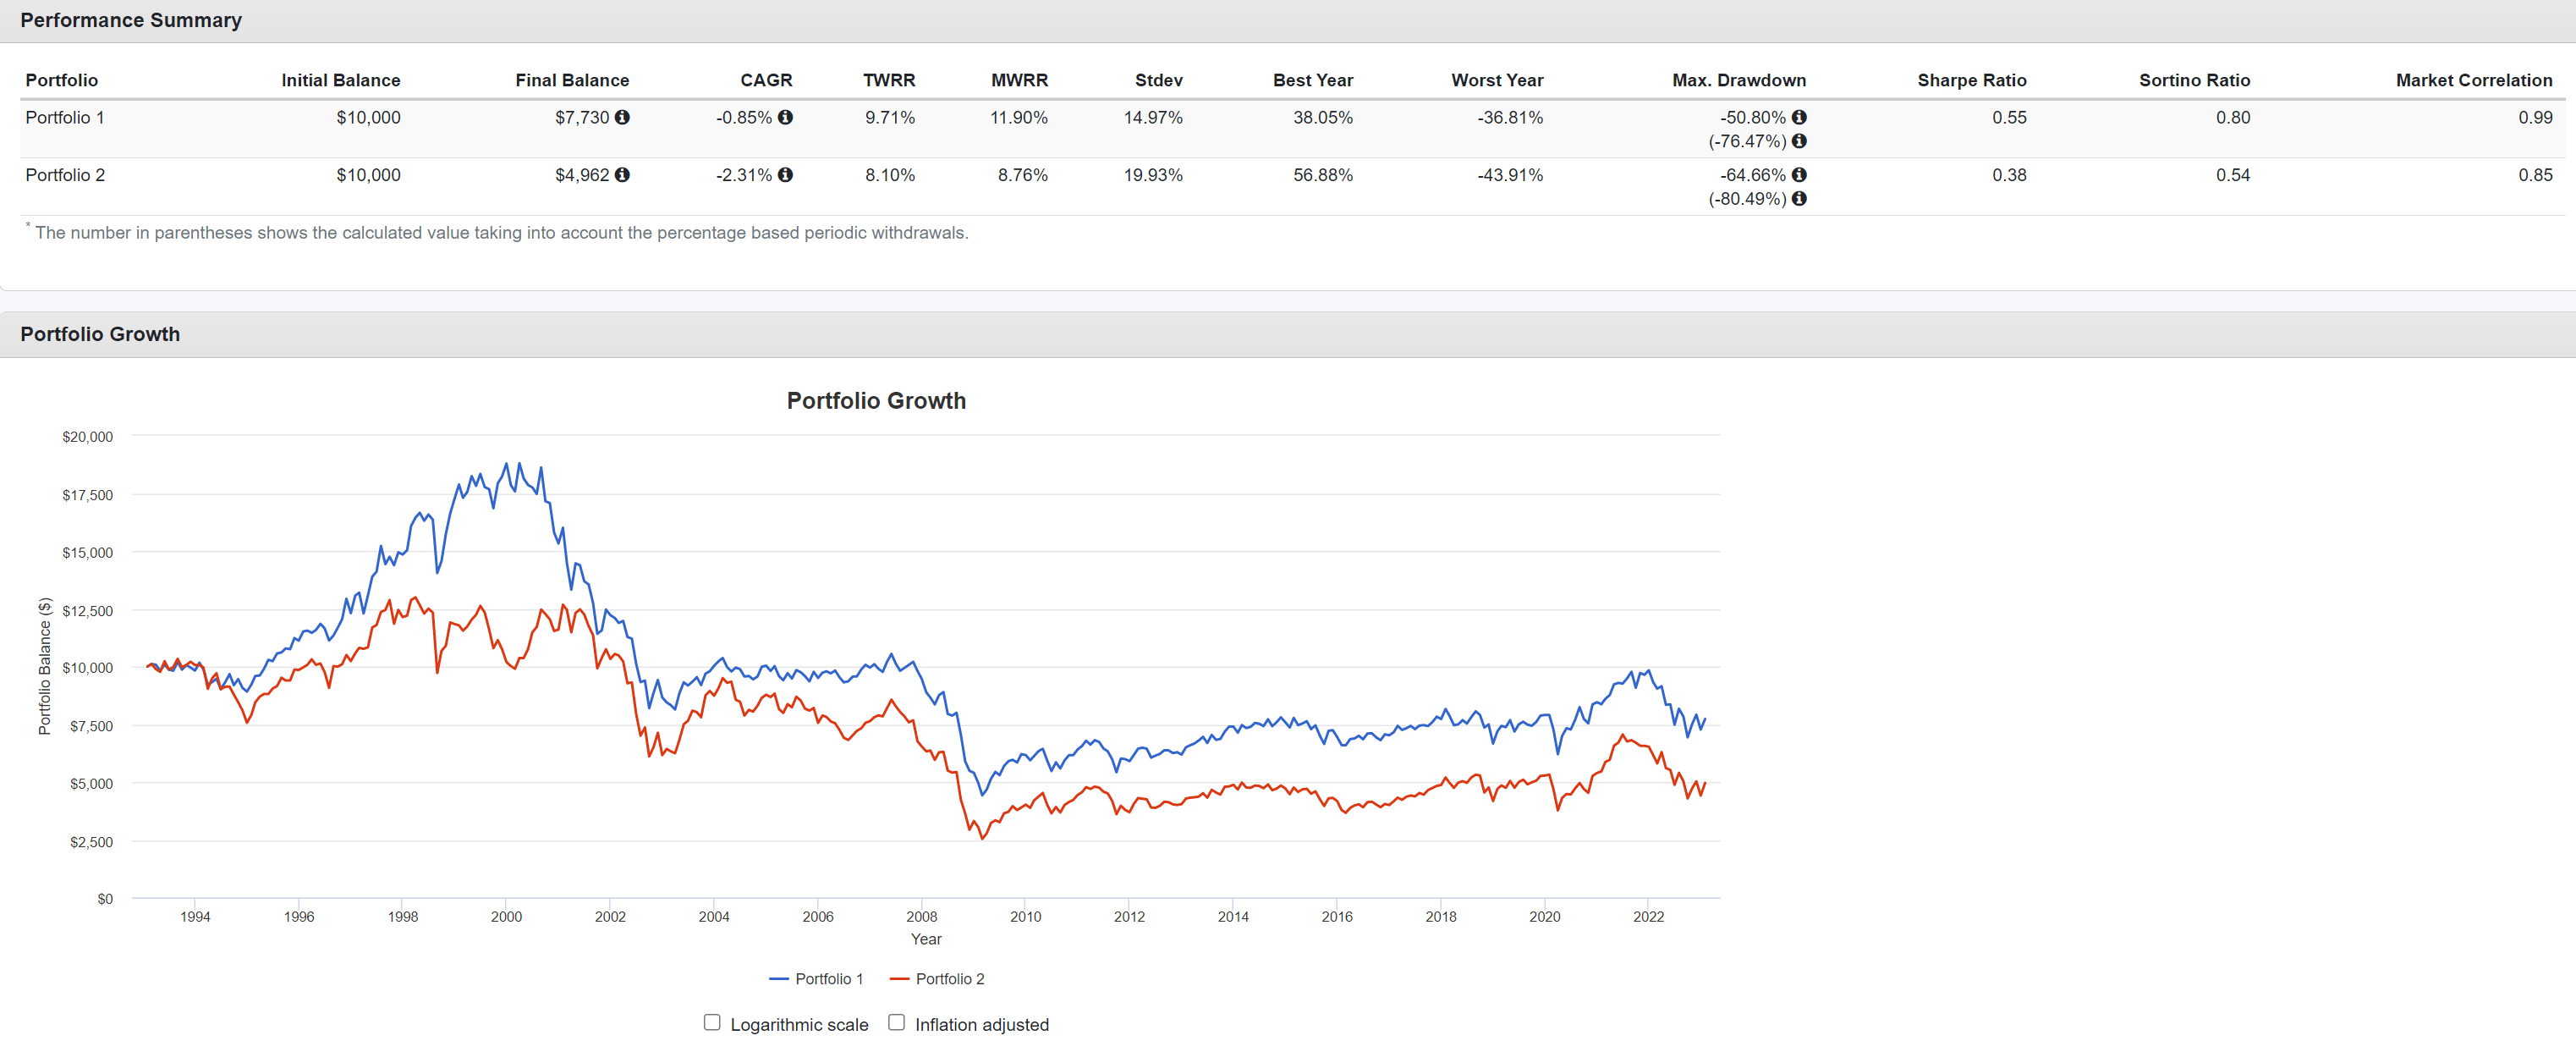
Task: Collapse the Portfolio Growth section header
Action: click(x=100, y=334)
